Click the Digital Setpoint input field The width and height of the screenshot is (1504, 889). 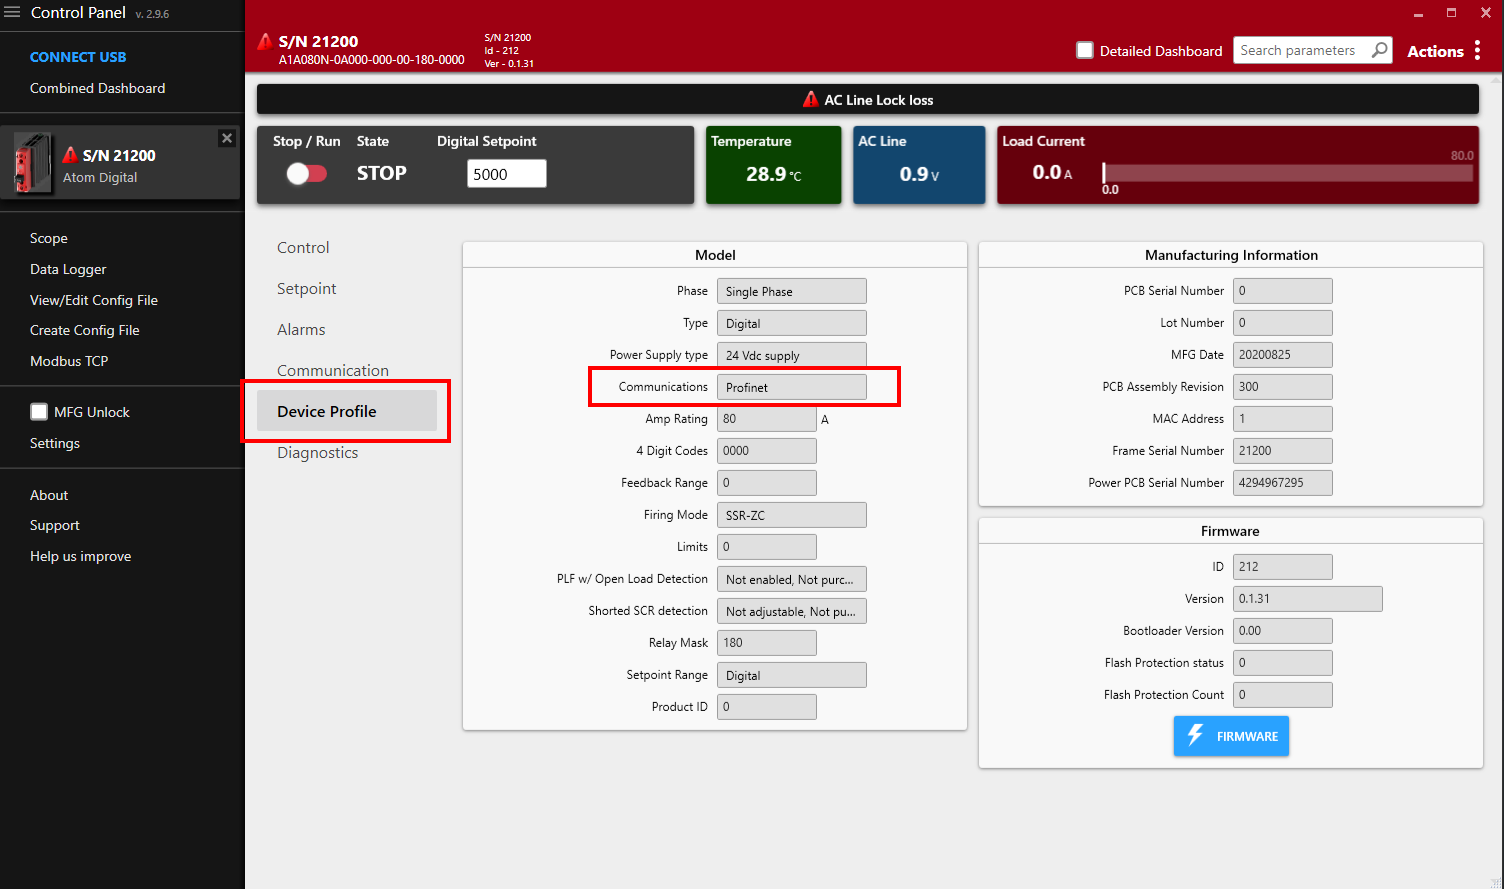(x=506, y=173)
